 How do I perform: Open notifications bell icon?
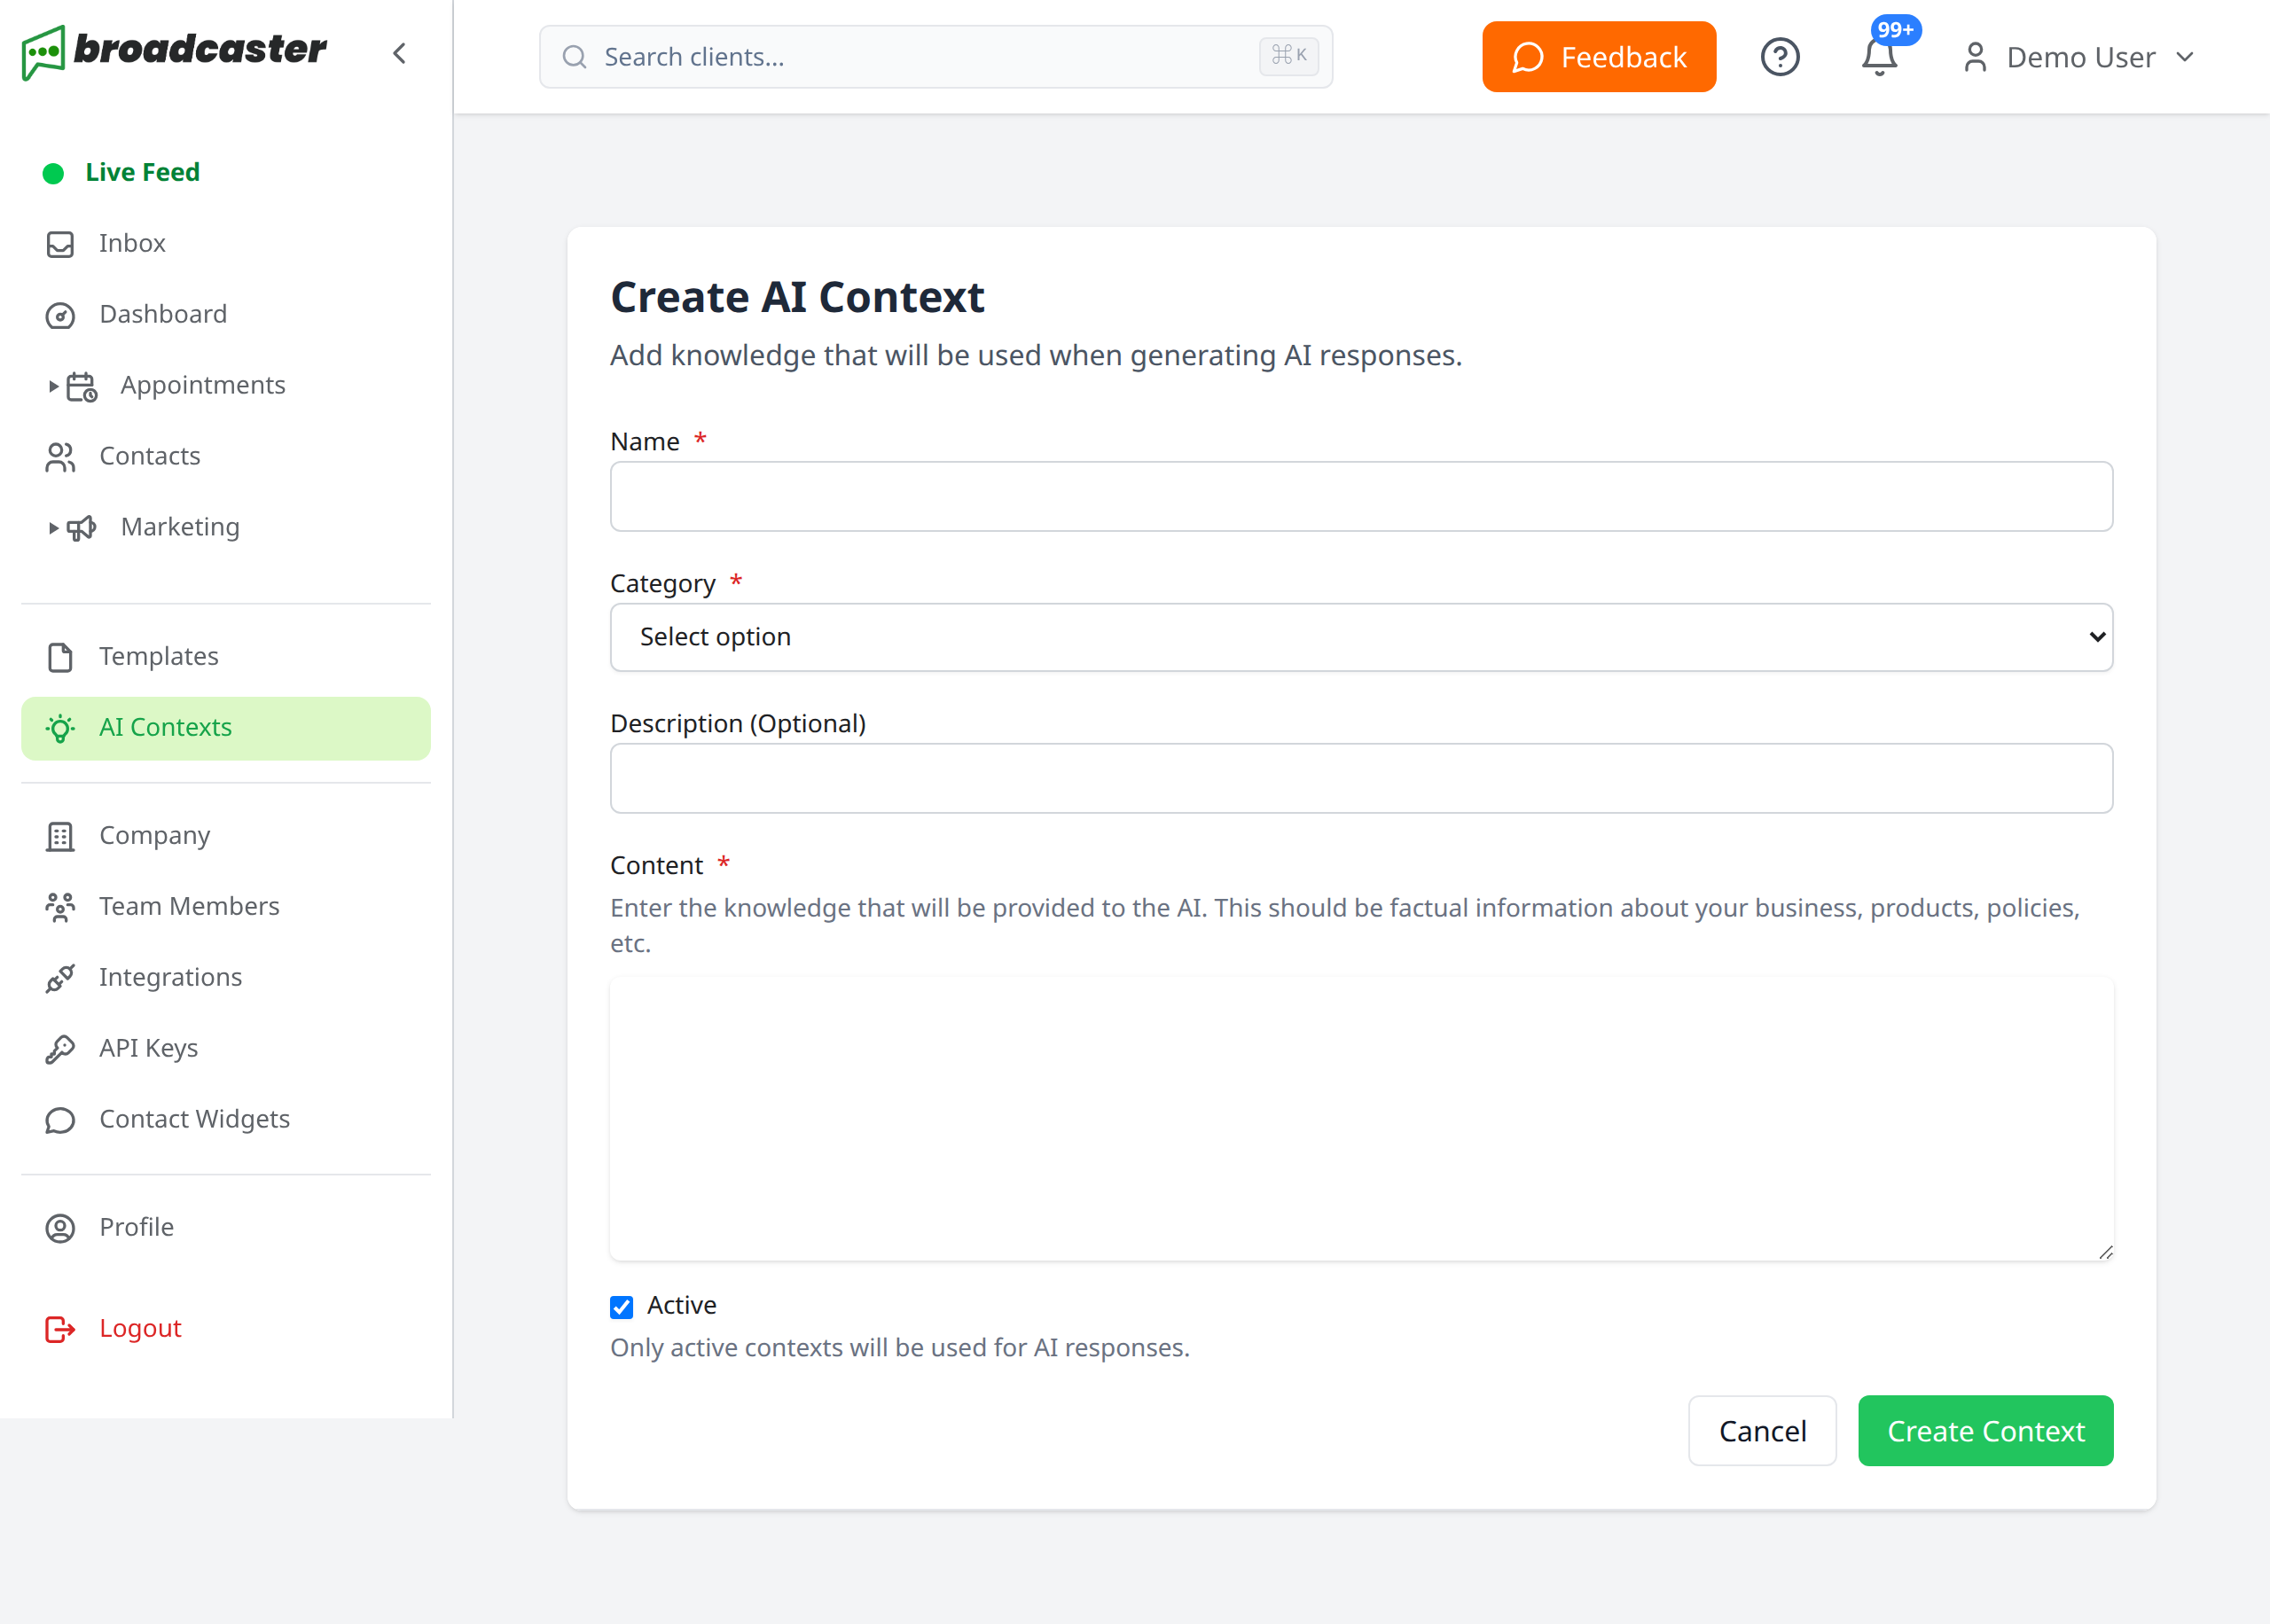[x=1880, y=57]
